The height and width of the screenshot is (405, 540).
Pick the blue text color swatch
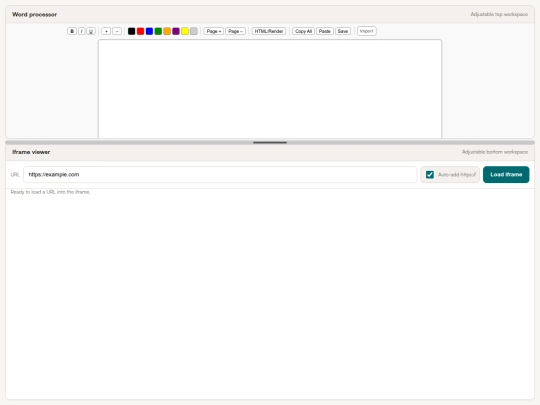pyautogui.click(x=149, y=31)
